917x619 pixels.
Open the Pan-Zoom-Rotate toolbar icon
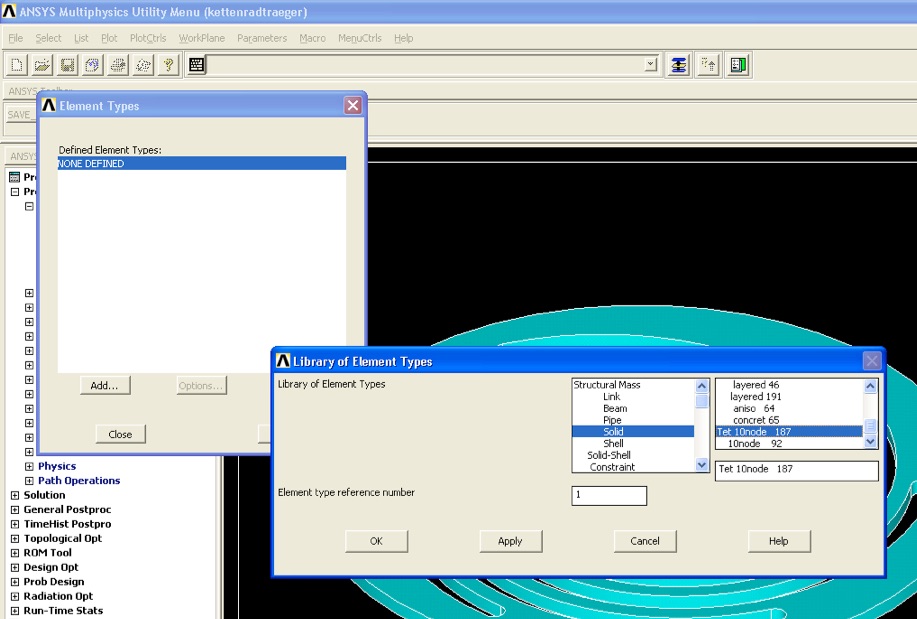[x=92, y=65]
